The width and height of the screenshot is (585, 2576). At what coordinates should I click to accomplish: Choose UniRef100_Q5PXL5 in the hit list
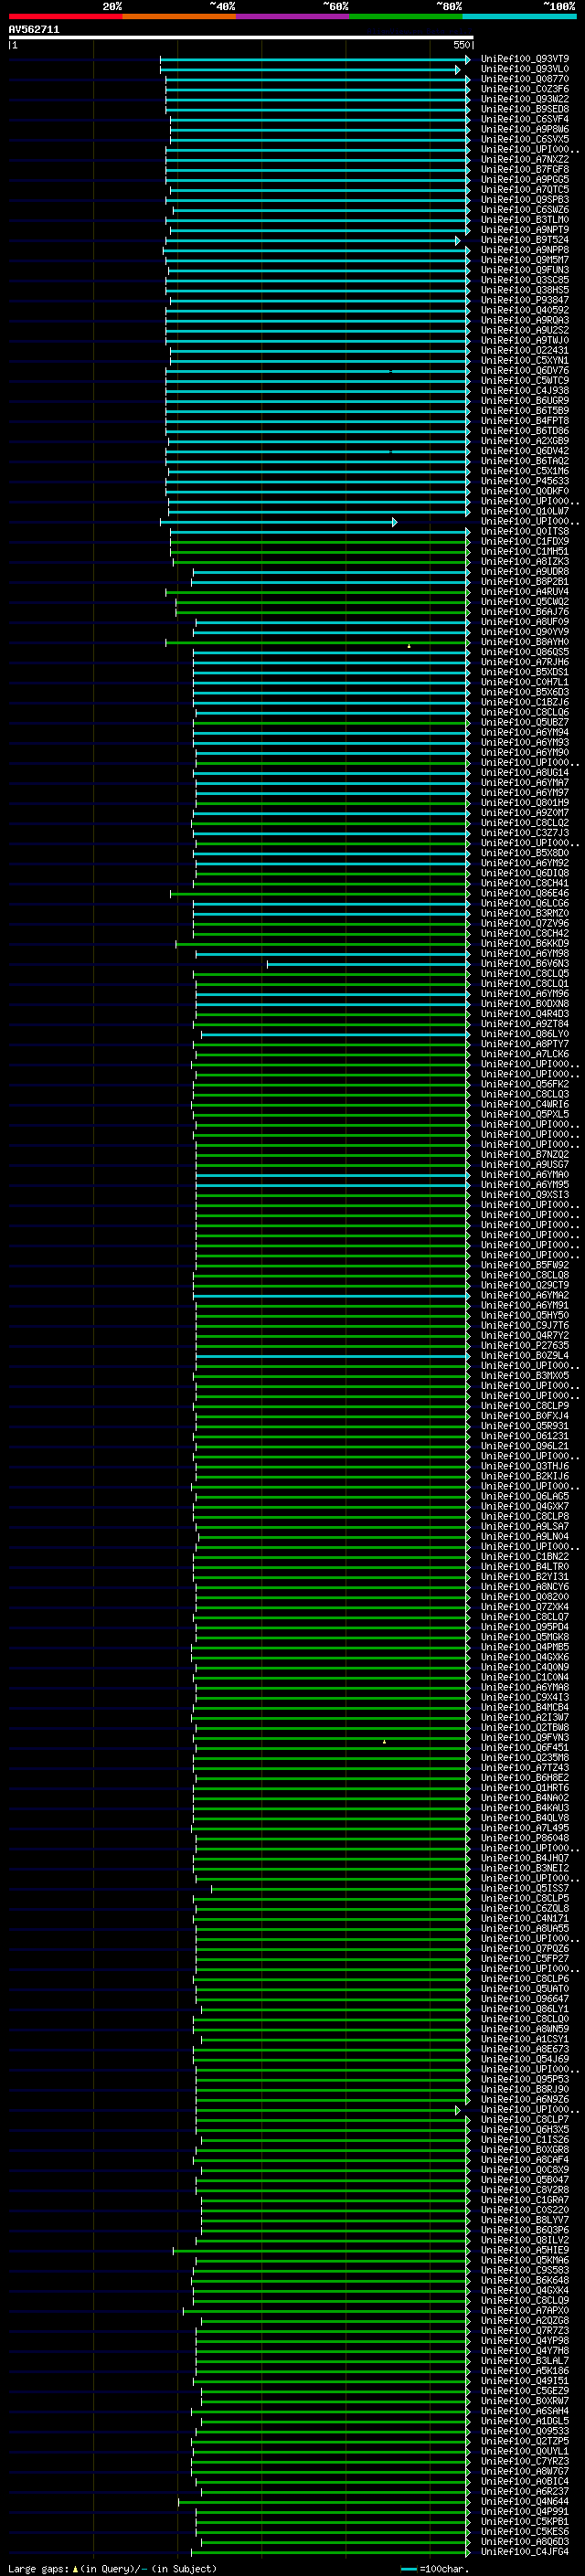(525, 1114)
